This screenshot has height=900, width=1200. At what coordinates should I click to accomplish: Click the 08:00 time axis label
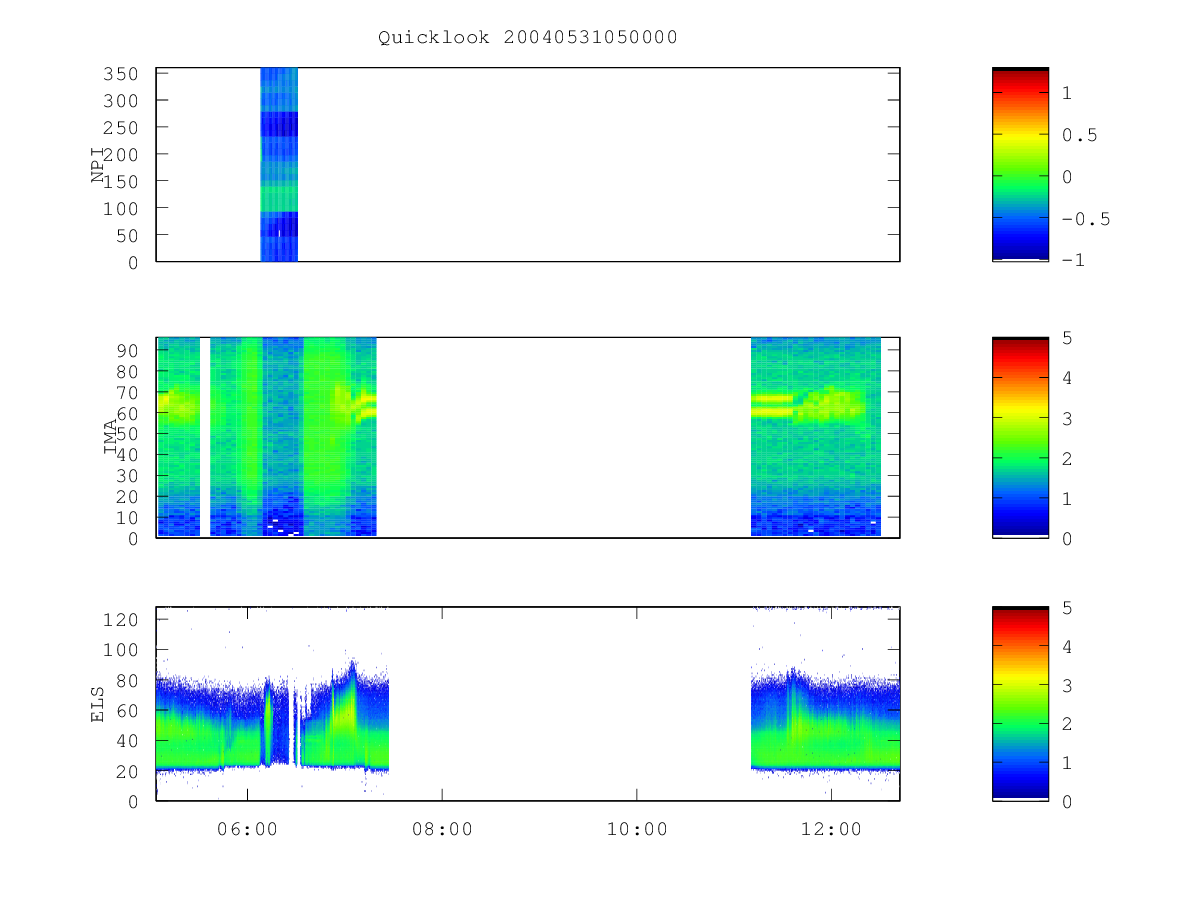point(442,829)
